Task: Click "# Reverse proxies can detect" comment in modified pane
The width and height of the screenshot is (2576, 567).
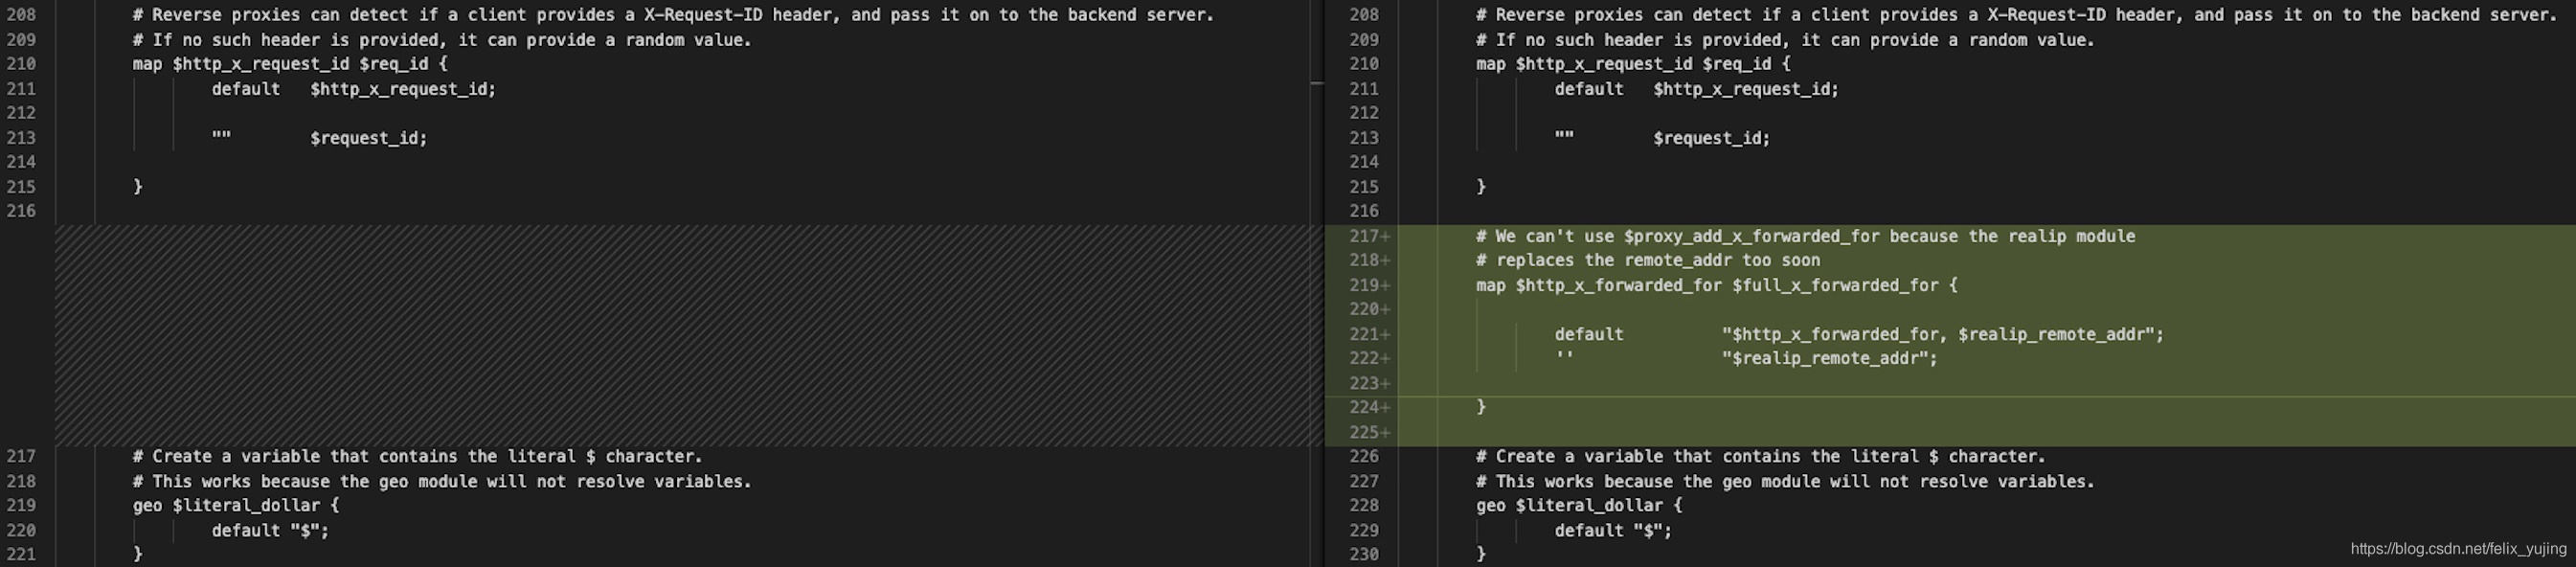Action: point(2016,15)
